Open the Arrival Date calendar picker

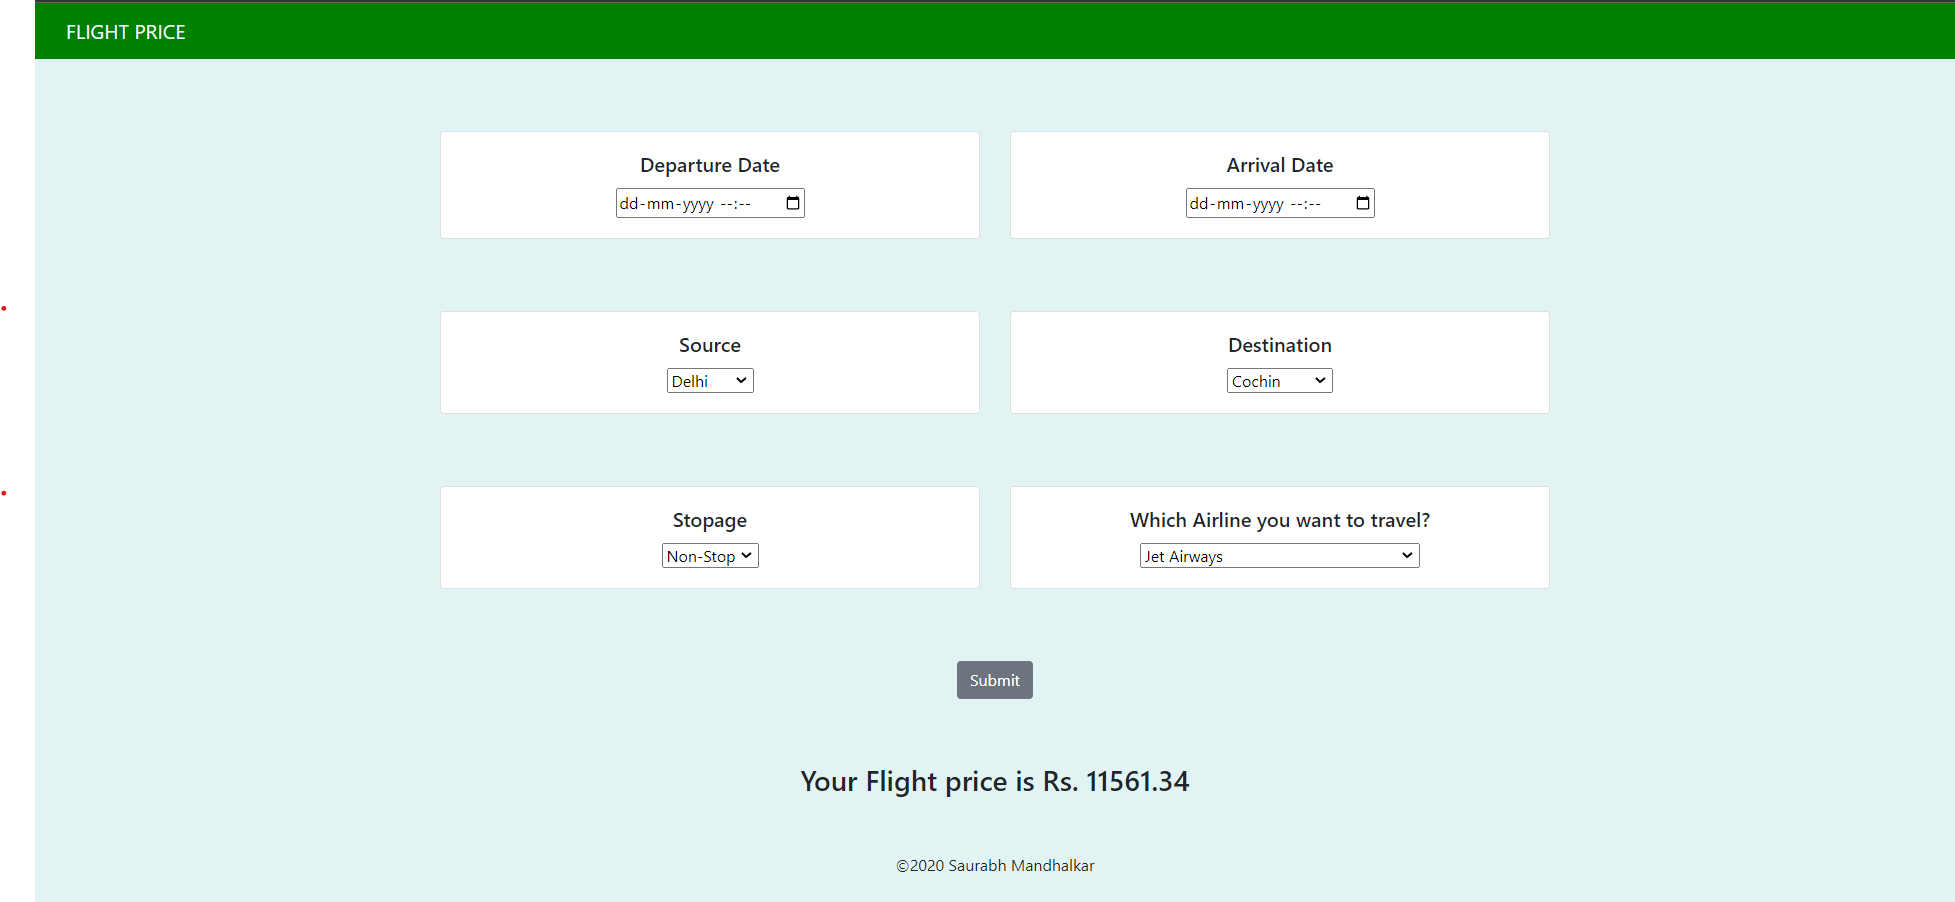[1362, 202]
